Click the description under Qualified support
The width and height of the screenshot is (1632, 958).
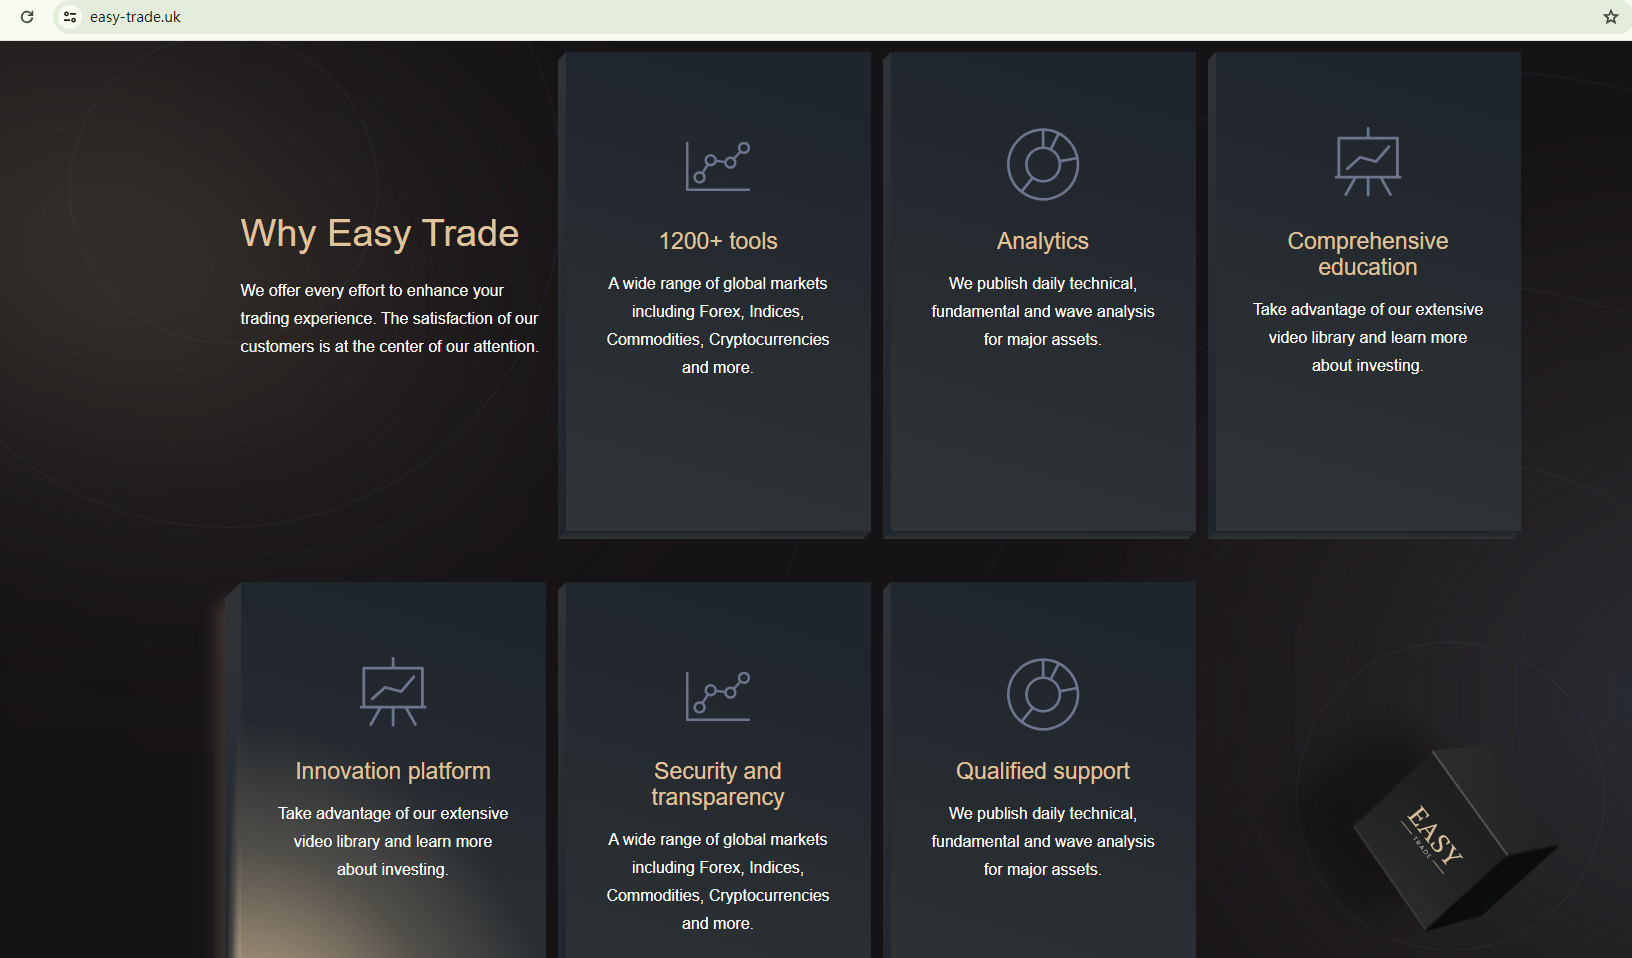[1043, 841]
